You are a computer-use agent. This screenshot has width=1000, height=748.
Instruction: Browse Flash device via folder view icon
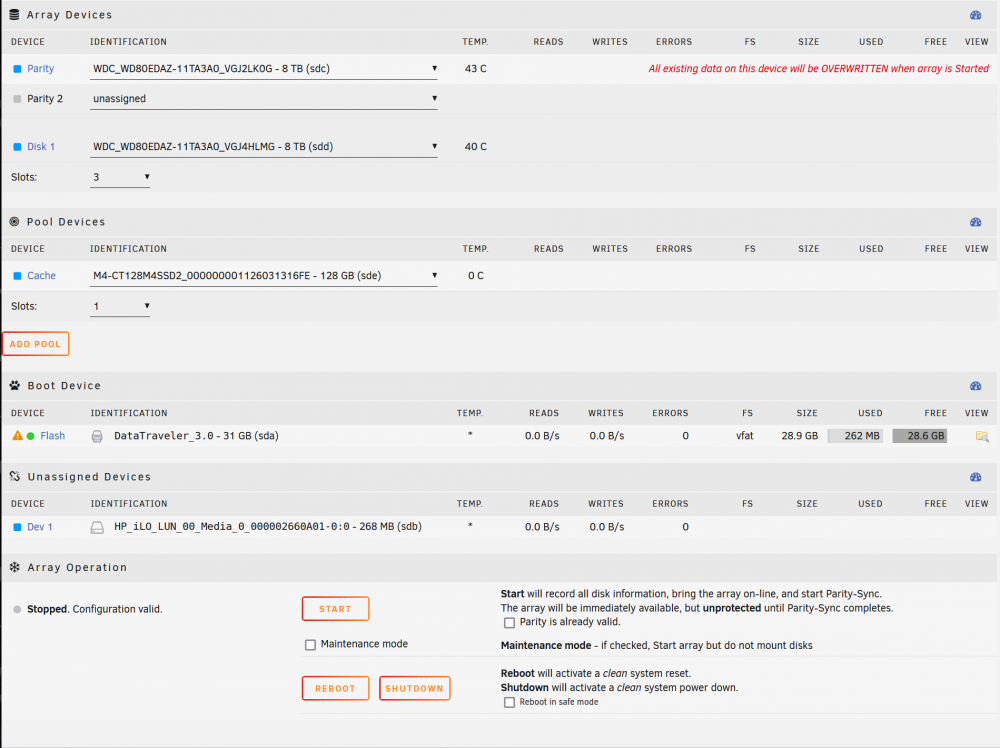point(982,436)
